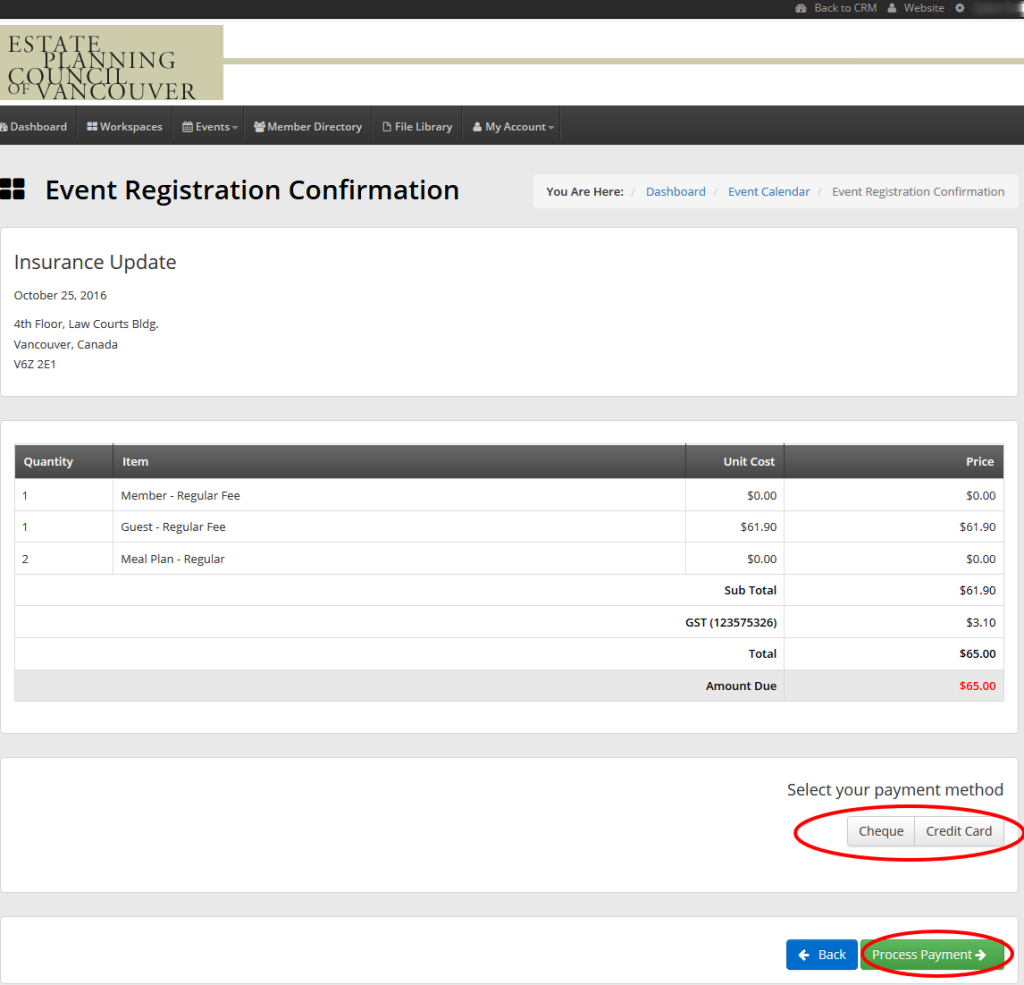
Task: Click the My Account person icon
Action: [479, 126]
